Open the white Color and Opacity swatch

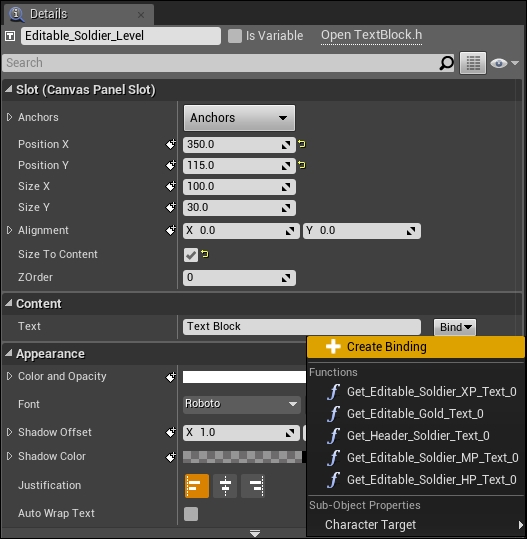244,377
